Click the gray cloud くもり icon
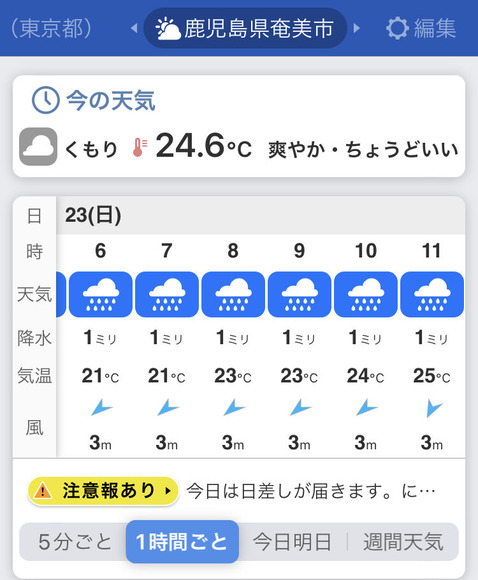This screenshot has width=478, height=580. [38, 146]
